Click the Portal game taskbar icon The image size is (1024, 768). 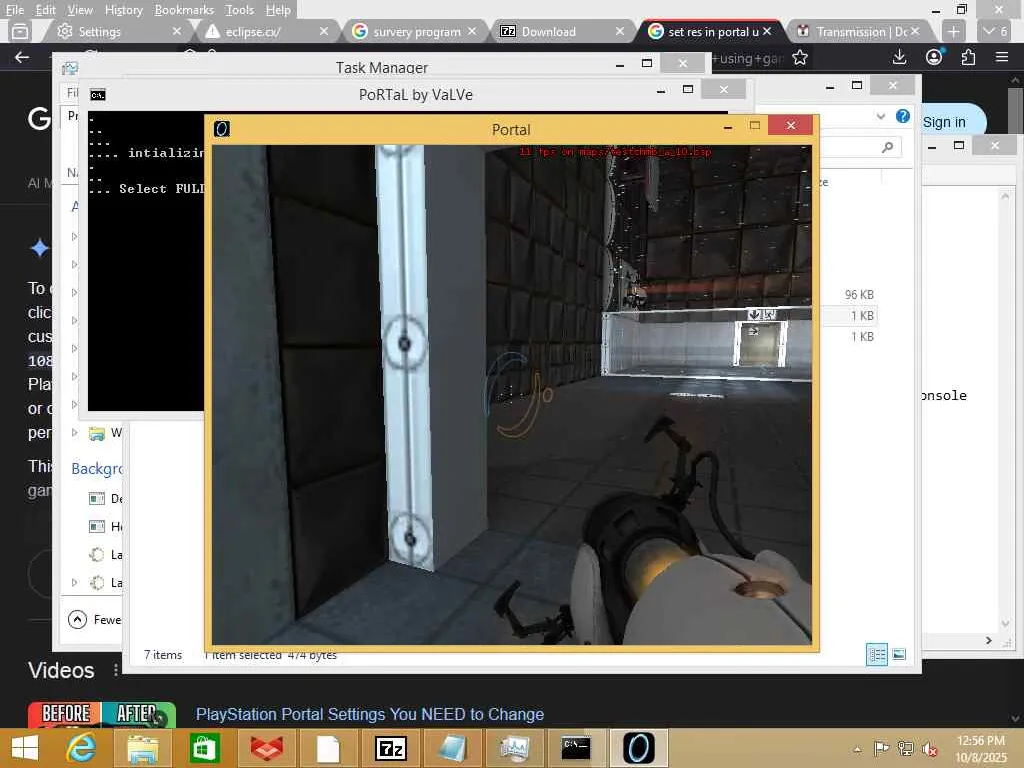point(638,748)
